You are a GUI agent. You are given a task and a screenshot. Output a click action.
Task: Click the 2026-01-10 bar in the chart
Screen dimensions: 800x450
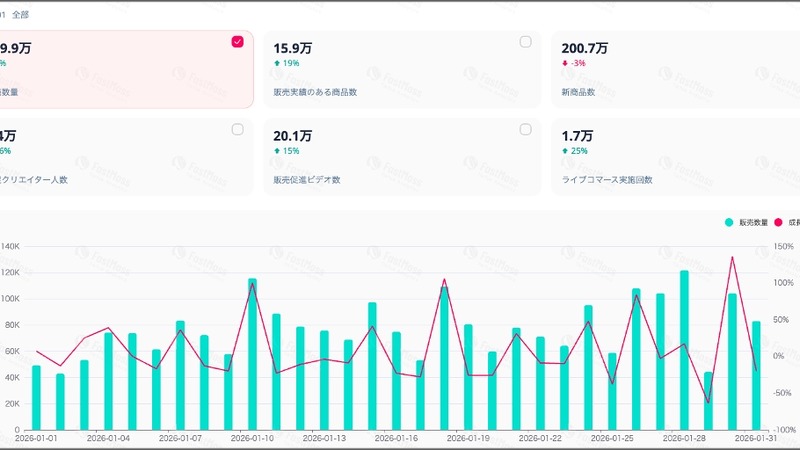point(252,354)
